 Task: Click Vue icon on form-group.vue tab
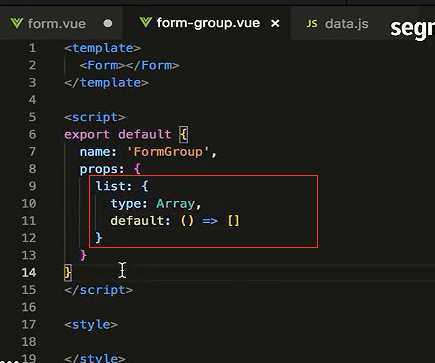146,23
